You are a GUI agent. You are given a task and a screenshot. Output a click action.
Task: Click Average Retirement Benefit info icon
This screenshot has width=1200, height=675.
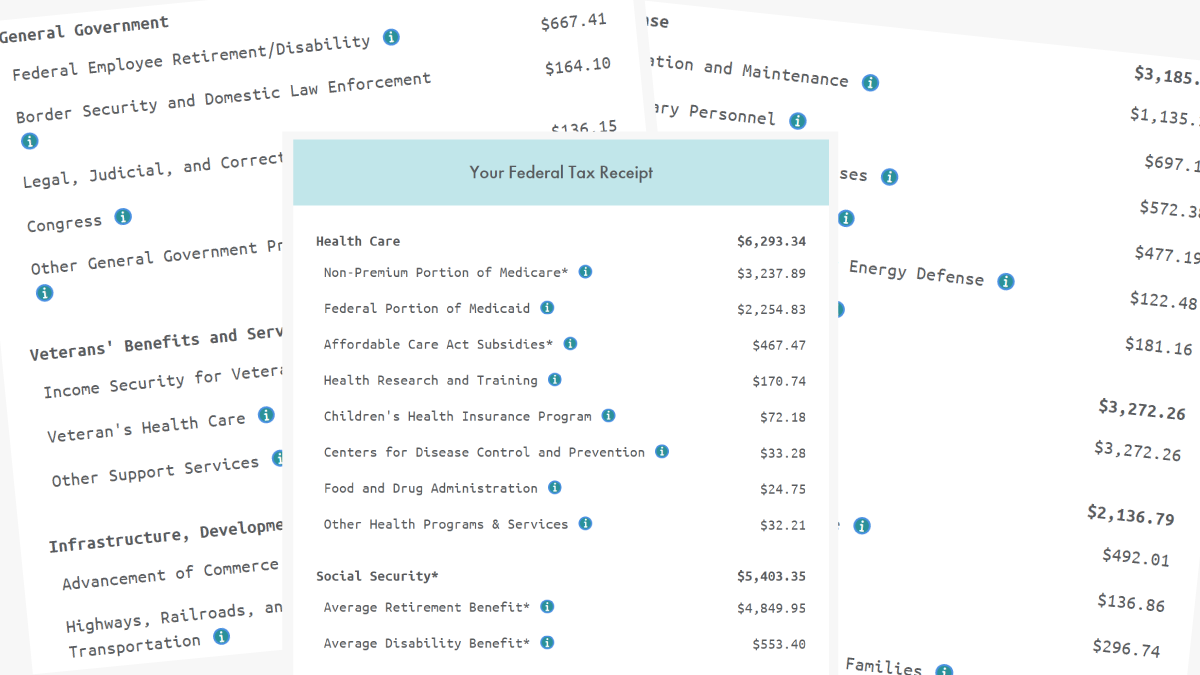click(x=547, y=607)
